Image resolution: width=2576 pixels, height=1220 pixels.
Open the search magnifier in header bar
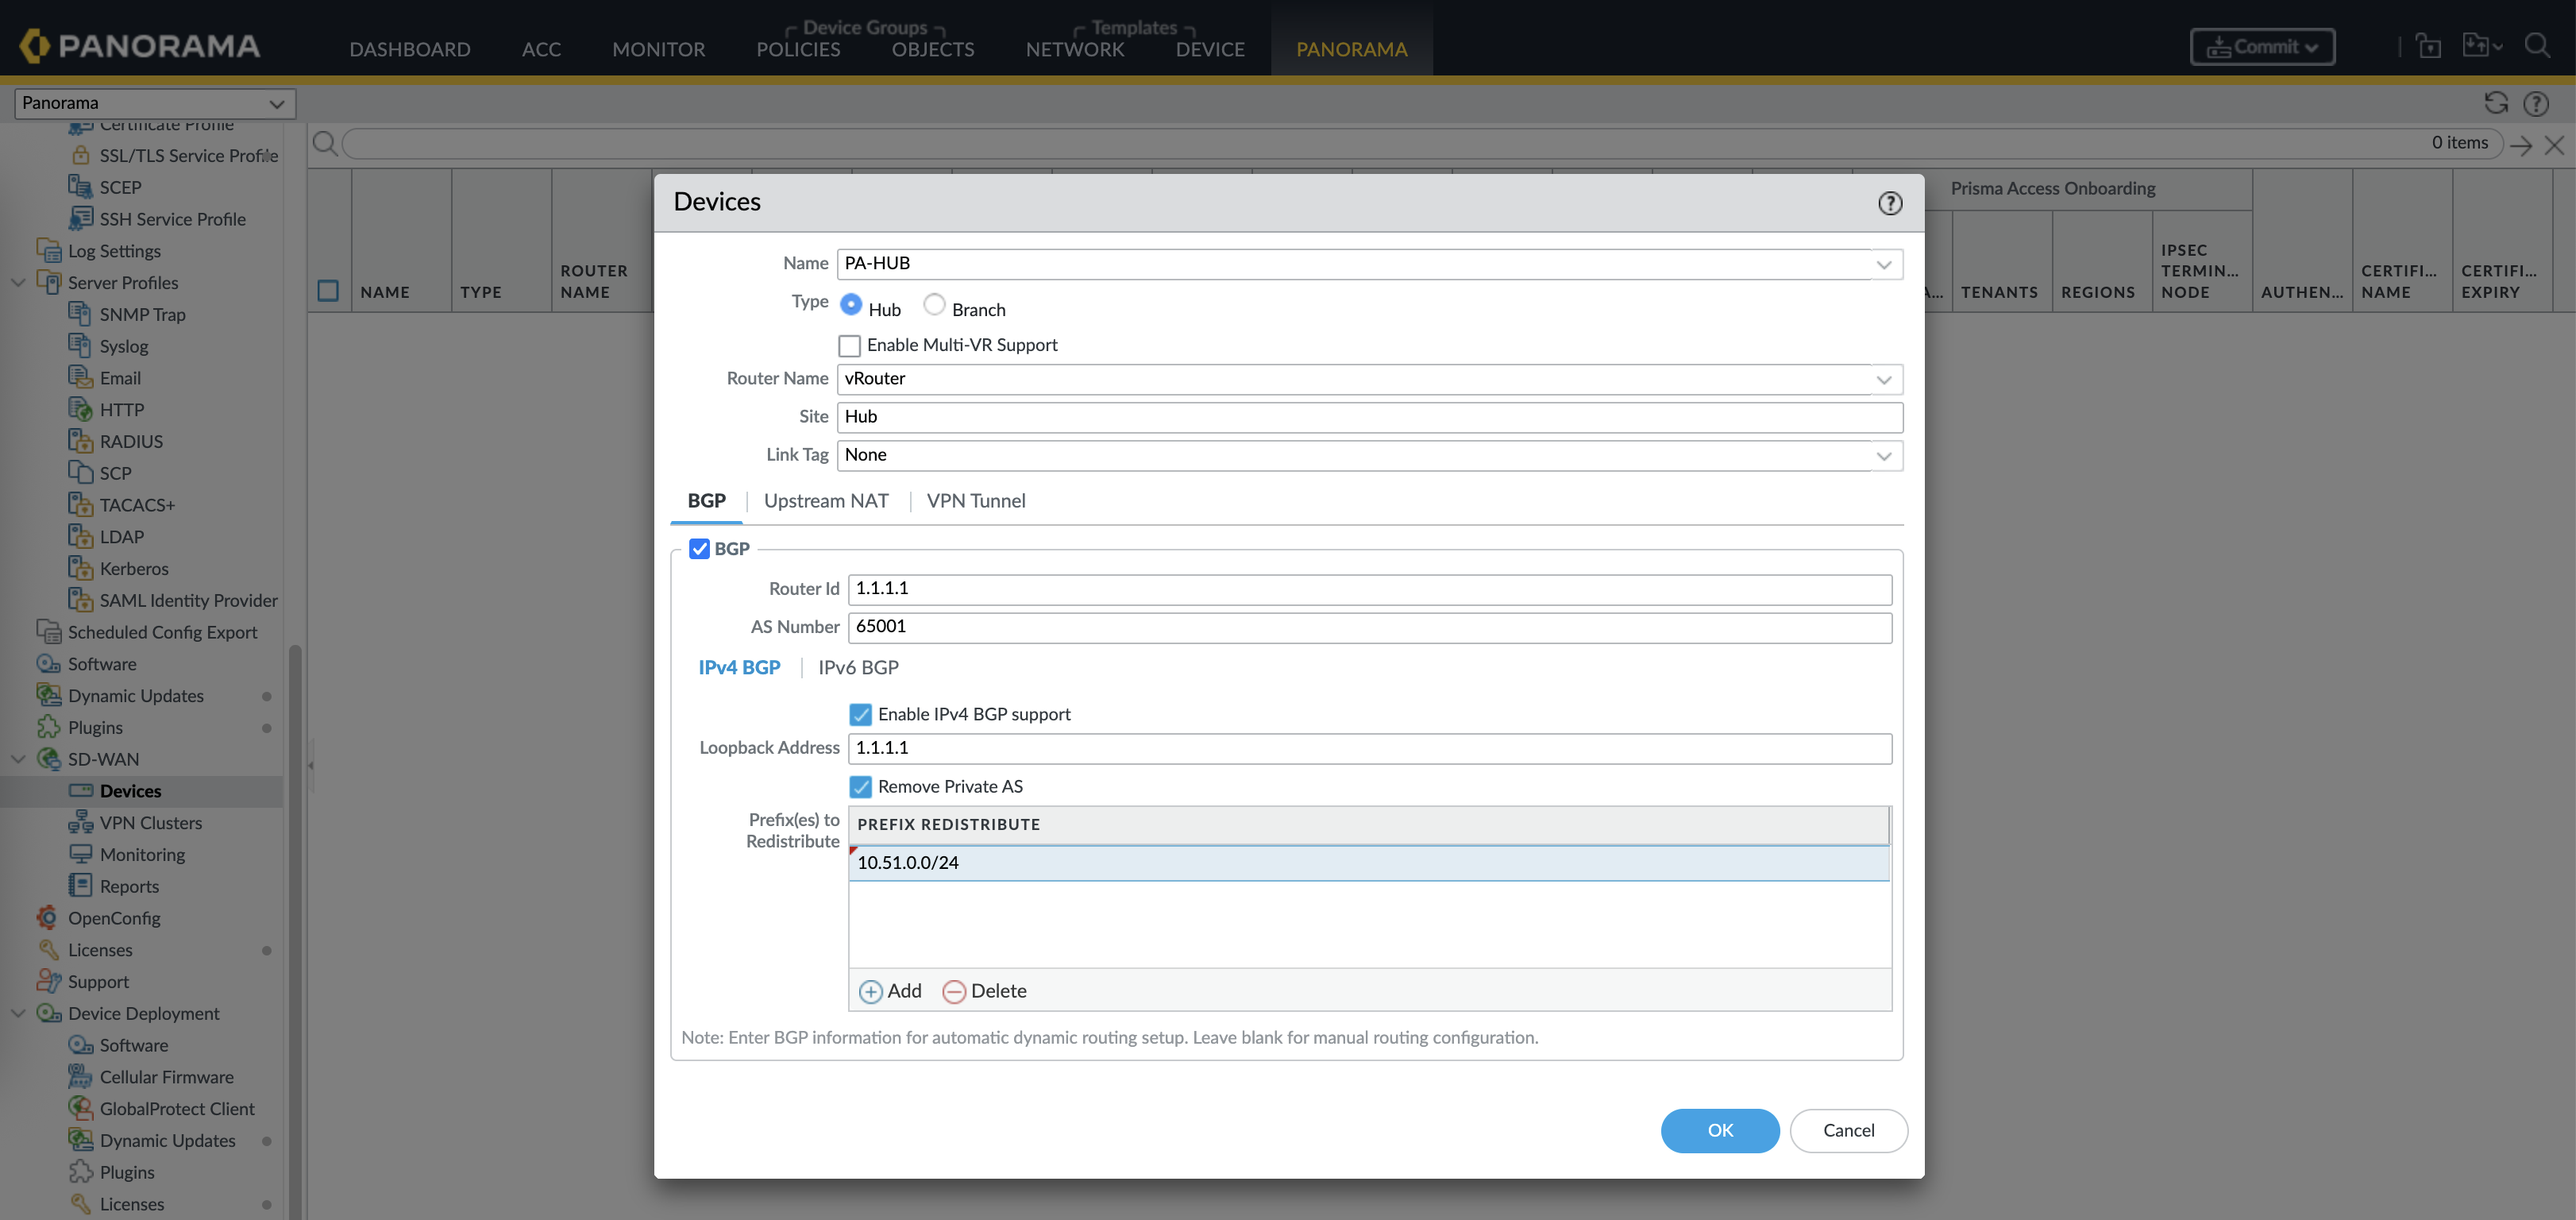2536,46
